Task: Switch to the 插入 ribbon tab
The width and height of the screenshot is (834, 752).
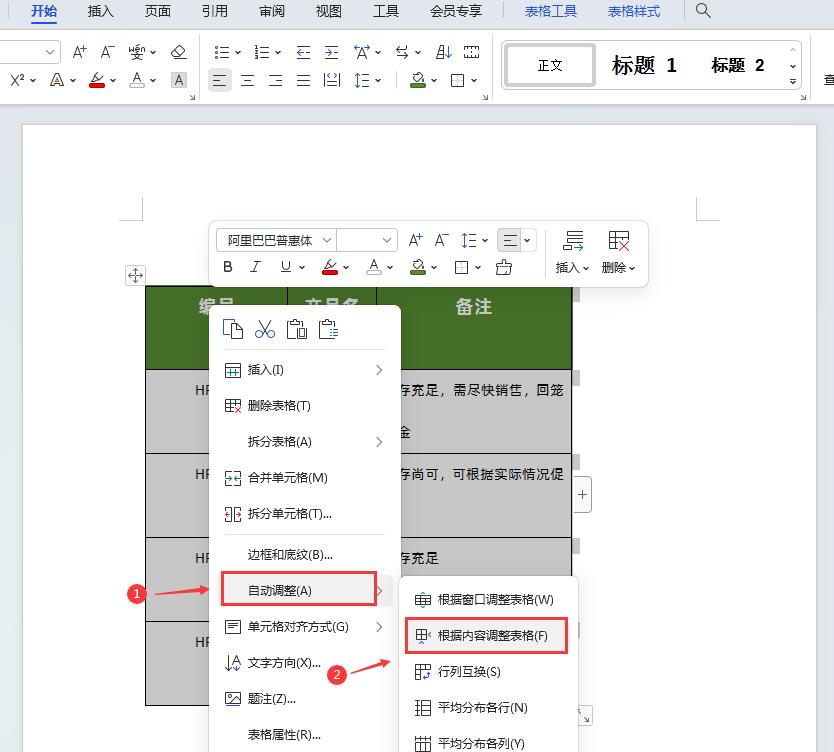Action: click(101, 11)
